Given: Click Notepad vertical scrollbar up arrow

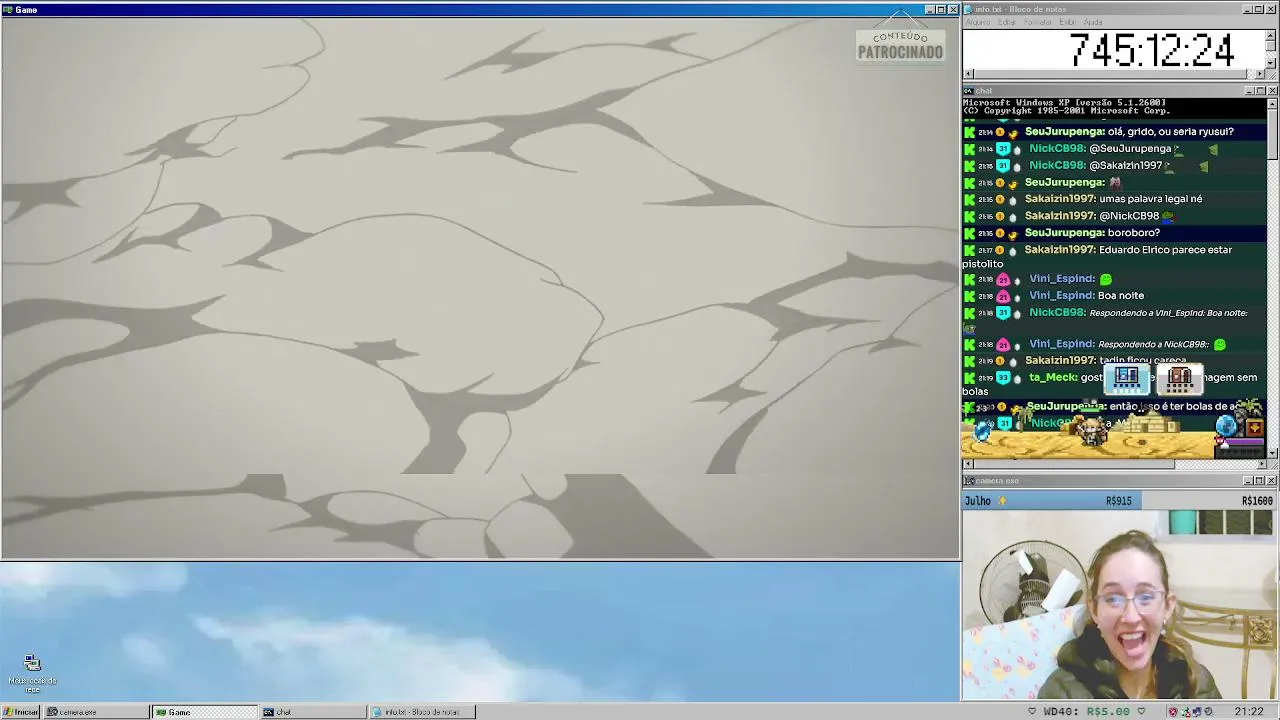Looking at the screenshot, I should [x=1271, y=35].
